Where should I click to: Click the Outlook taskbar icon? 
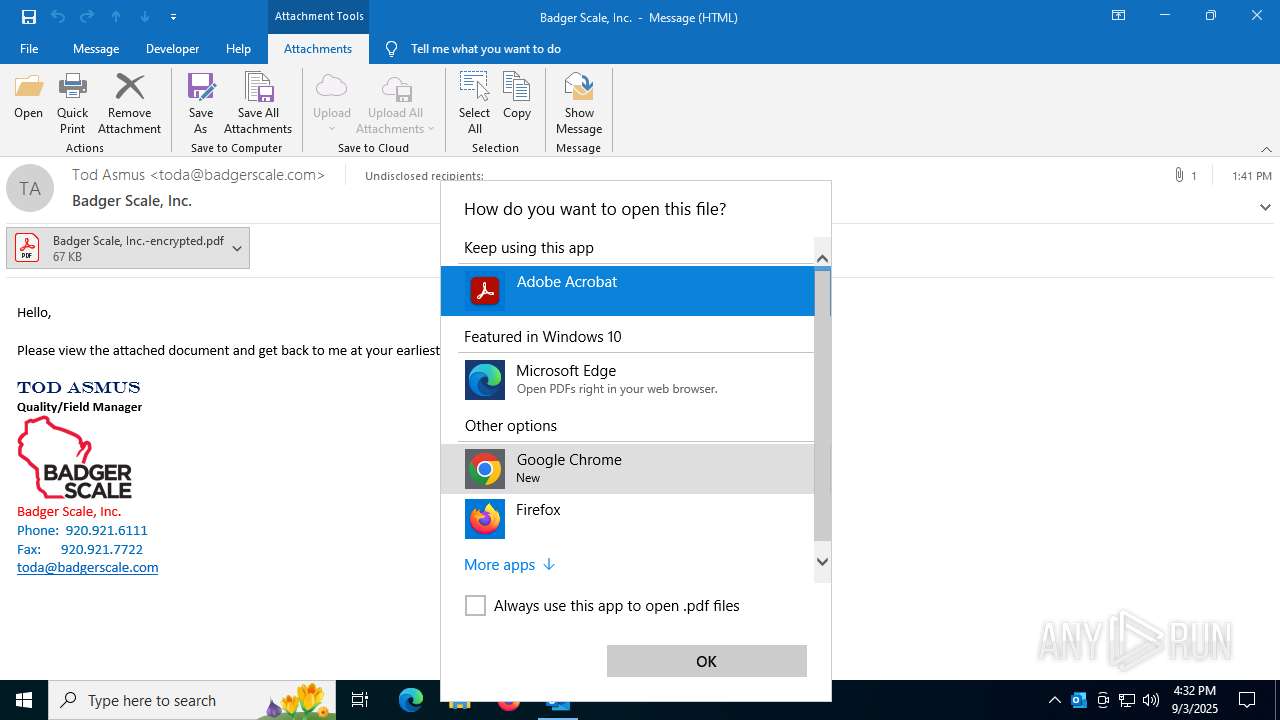[x=557, y=700]
